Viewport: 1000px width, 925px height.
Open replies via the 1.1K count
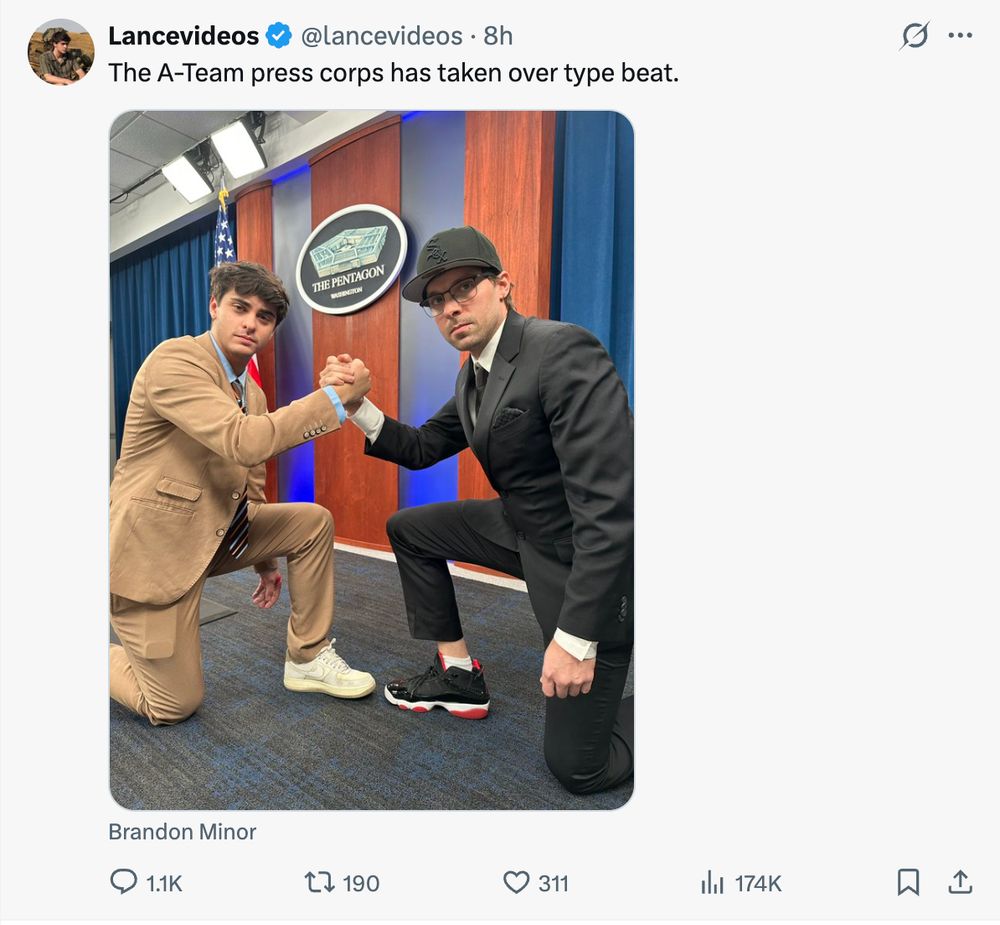164,884
